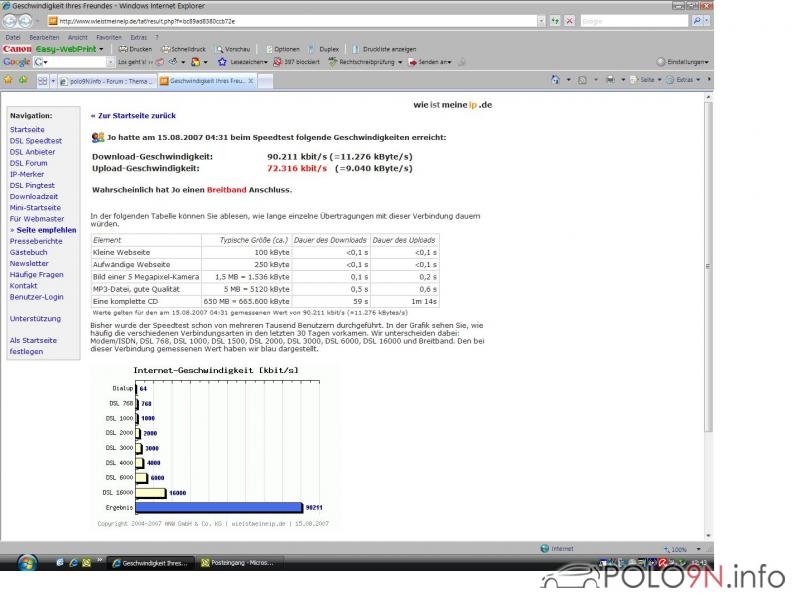Click the Print icon in command bar
The image size is (800, 600).
click(610, 80)
